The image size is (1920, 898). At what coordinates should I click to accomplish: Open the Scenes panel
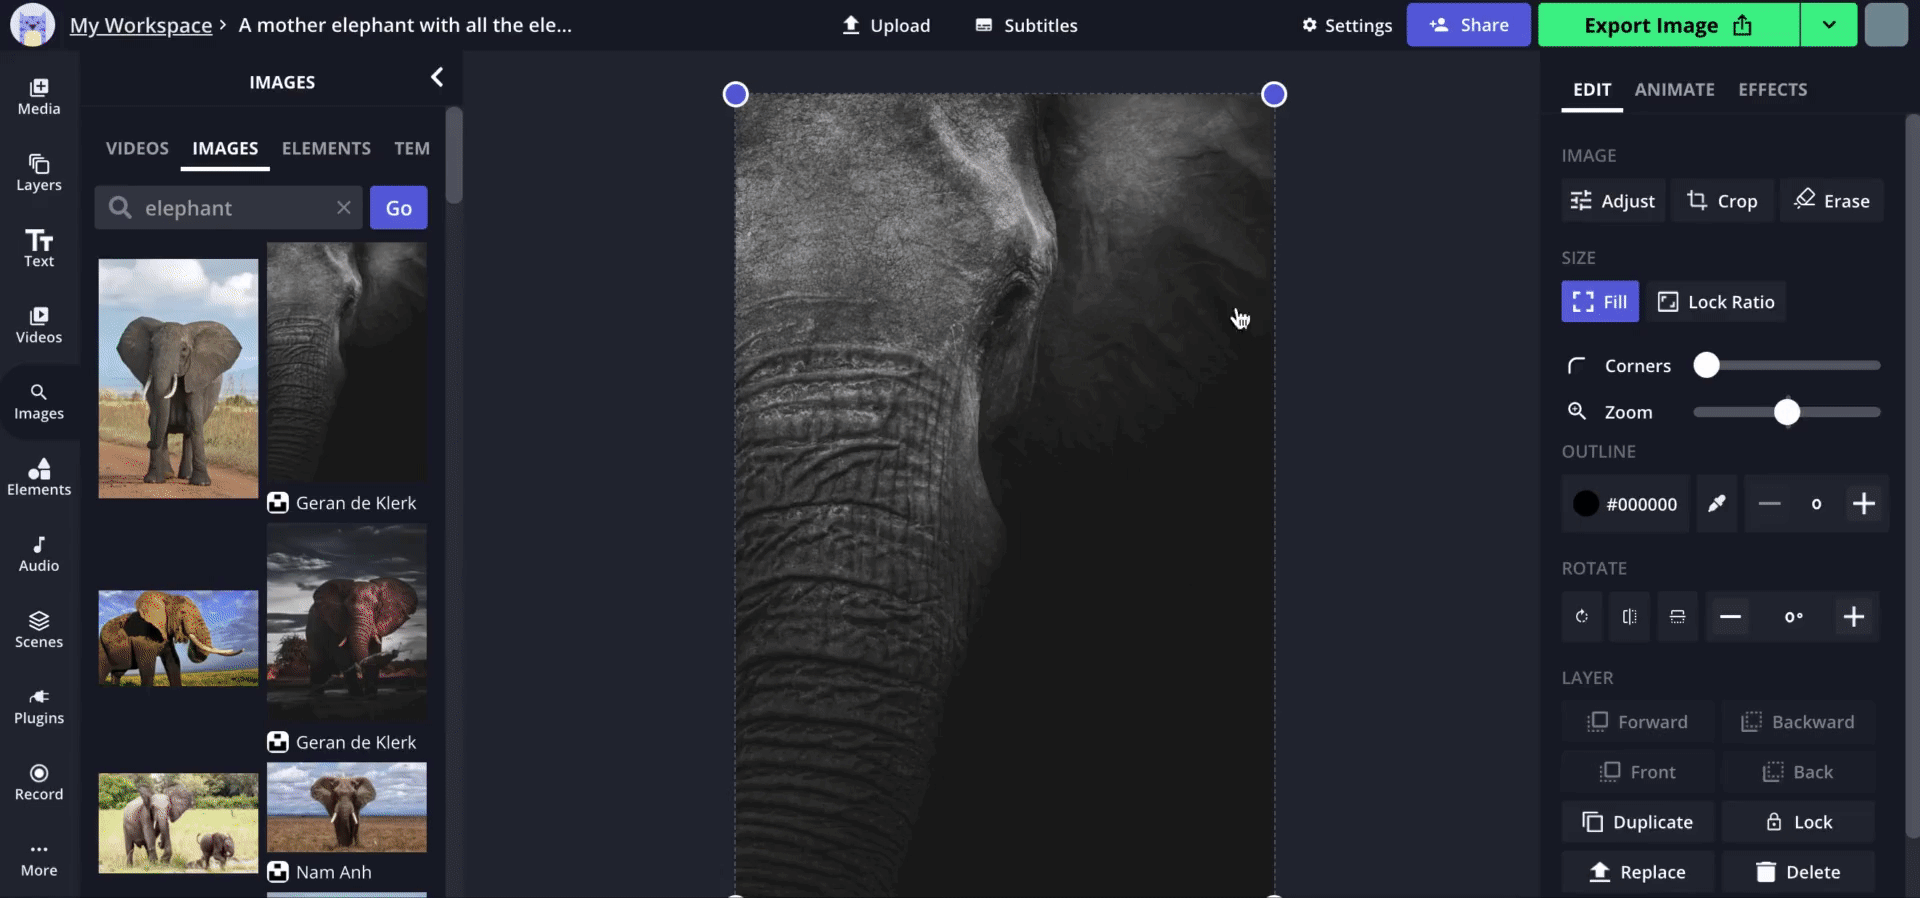[x=39, y=629]
